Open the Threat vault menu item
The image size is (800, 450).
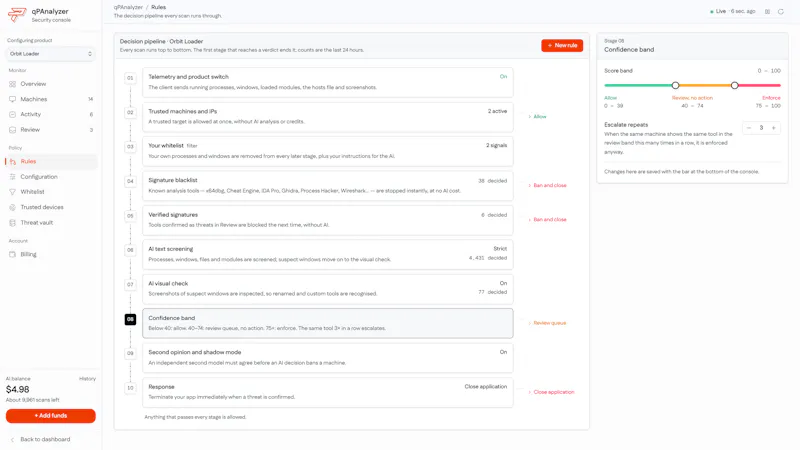51,222
